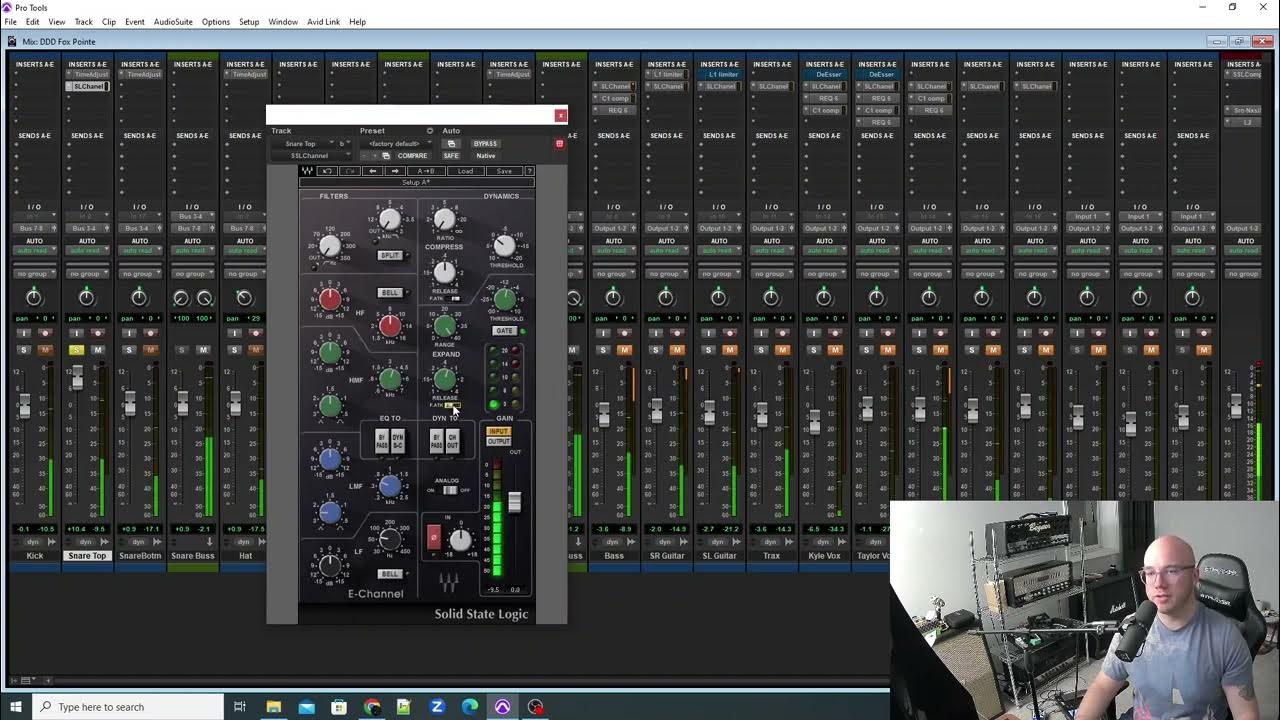The height and width of the screenshot is (720, 1280).
Task: Flip the ANALOG on/off switch
Action: (450, 490)
